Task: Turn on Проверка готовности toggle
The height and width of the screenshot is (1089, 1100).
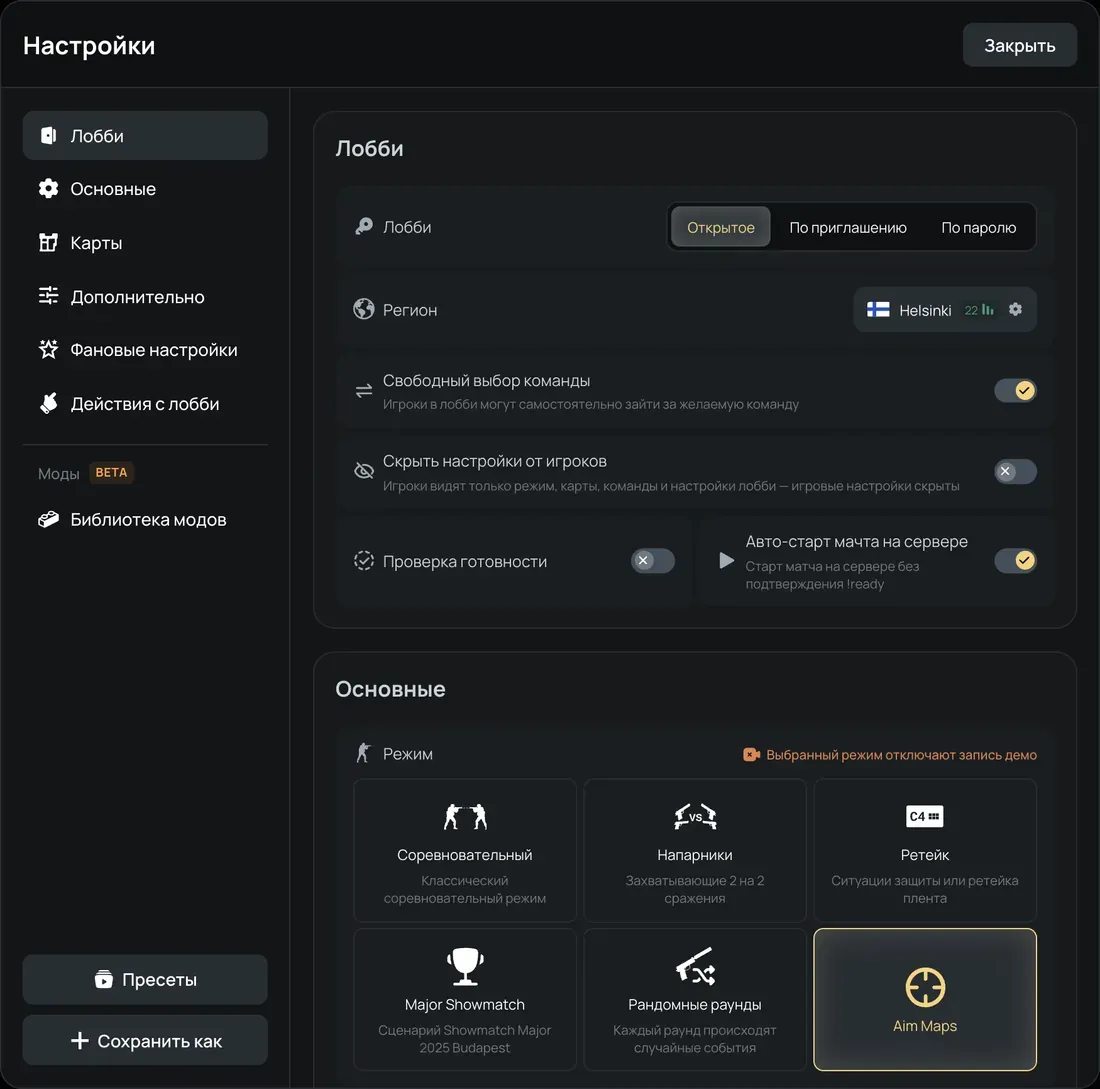Action: tap(652, 560)
